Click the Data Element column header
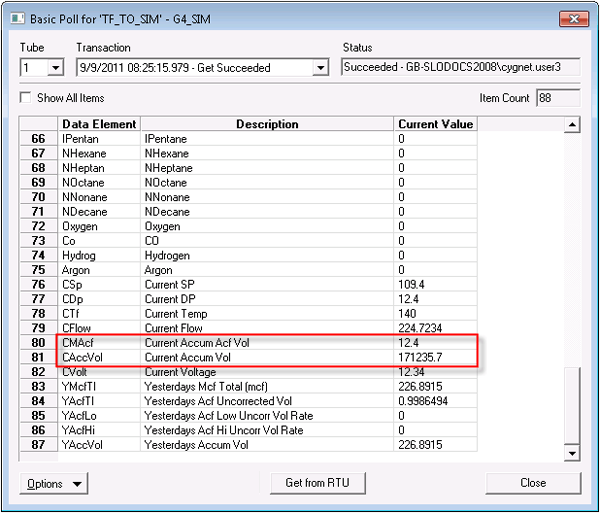Viewport: 600px width, 513px height. click(x=99, y=124)
